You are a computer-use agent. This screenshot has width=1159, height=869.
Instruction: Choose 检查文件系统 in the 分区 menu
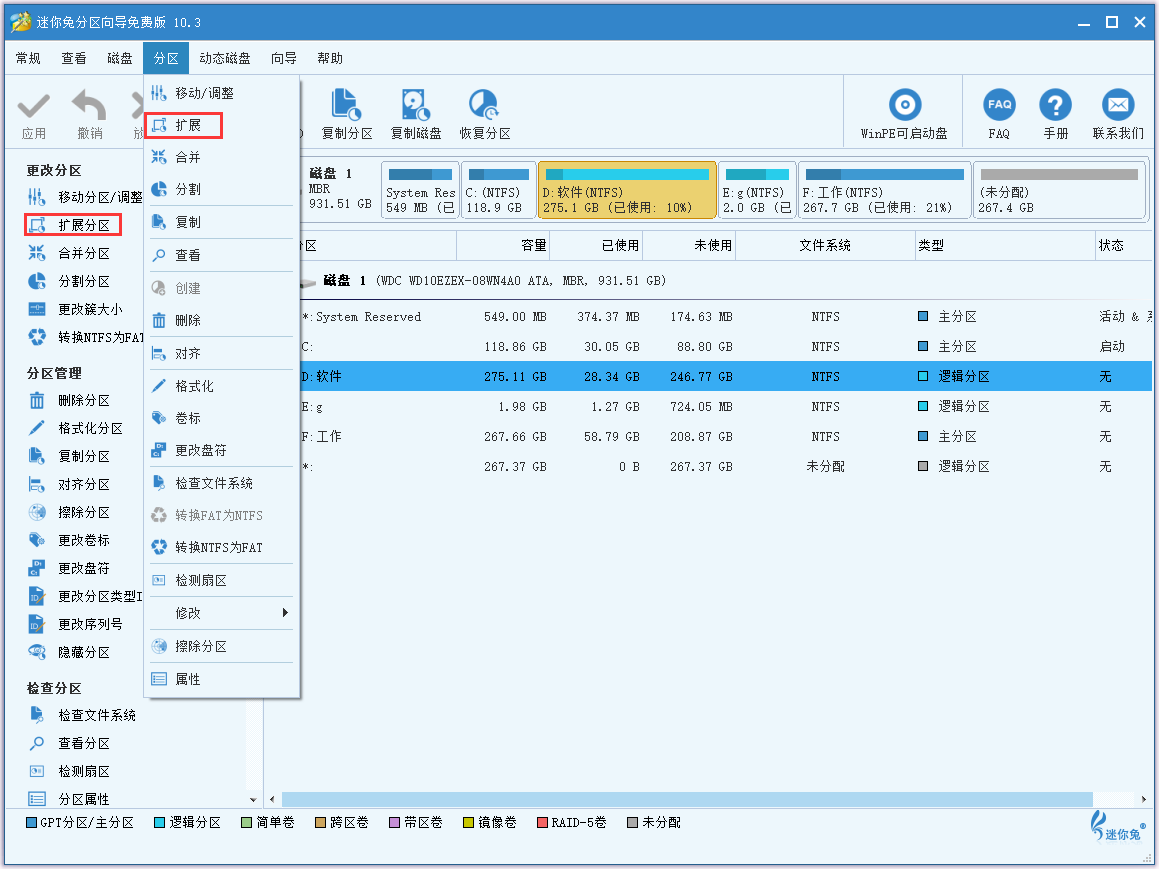222,483
